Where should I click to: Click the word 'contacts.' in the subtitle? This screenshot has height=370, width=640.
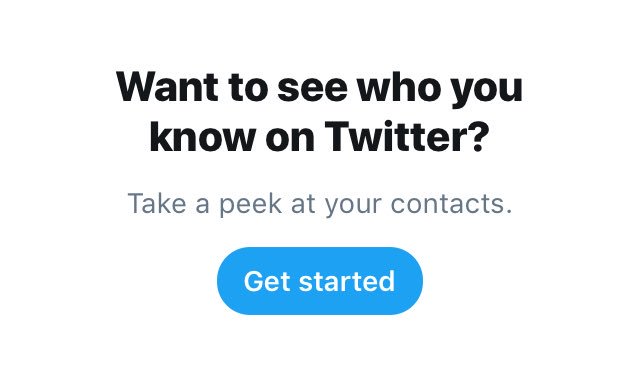coord(451,203)
